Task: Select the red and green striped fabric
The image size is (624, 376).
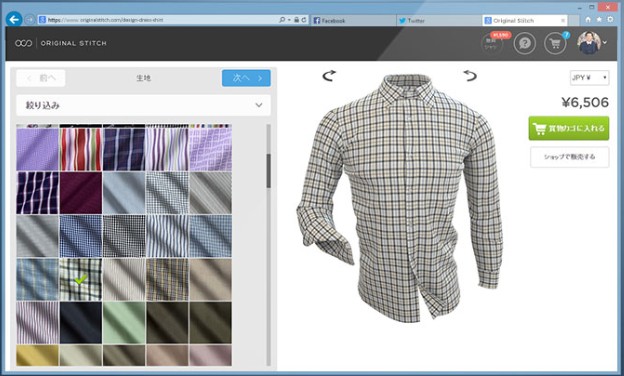Action: pyautogui.click(x=81, y=149)
